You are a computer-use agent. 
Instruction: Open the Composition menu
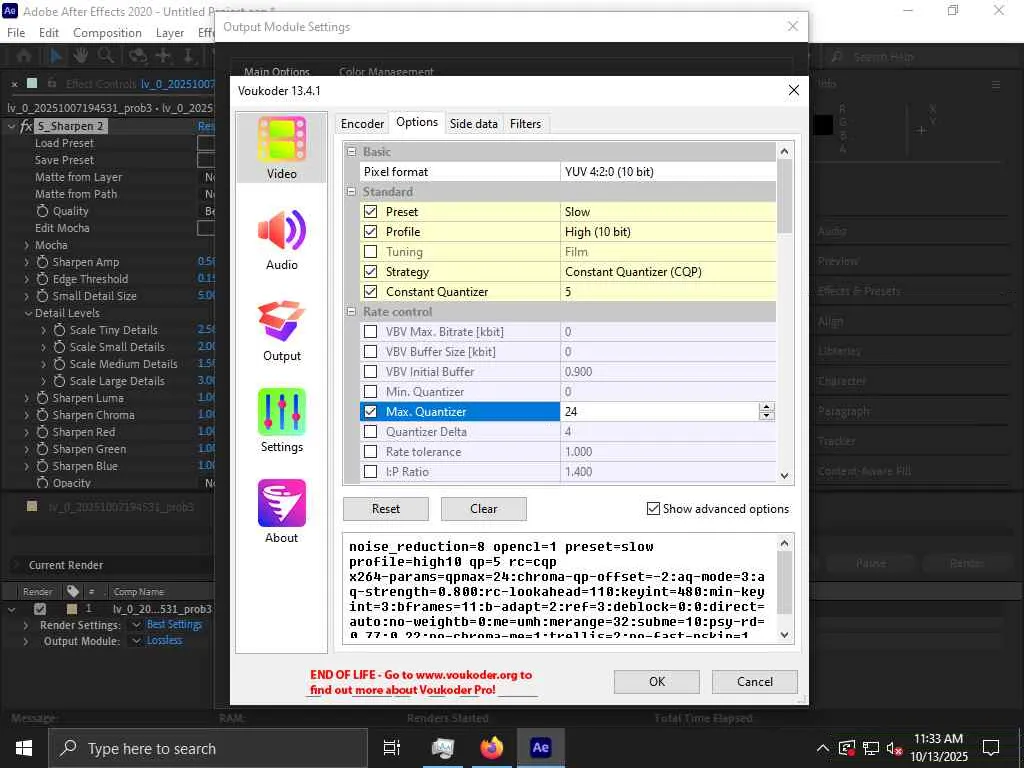[x=107, y=33]
